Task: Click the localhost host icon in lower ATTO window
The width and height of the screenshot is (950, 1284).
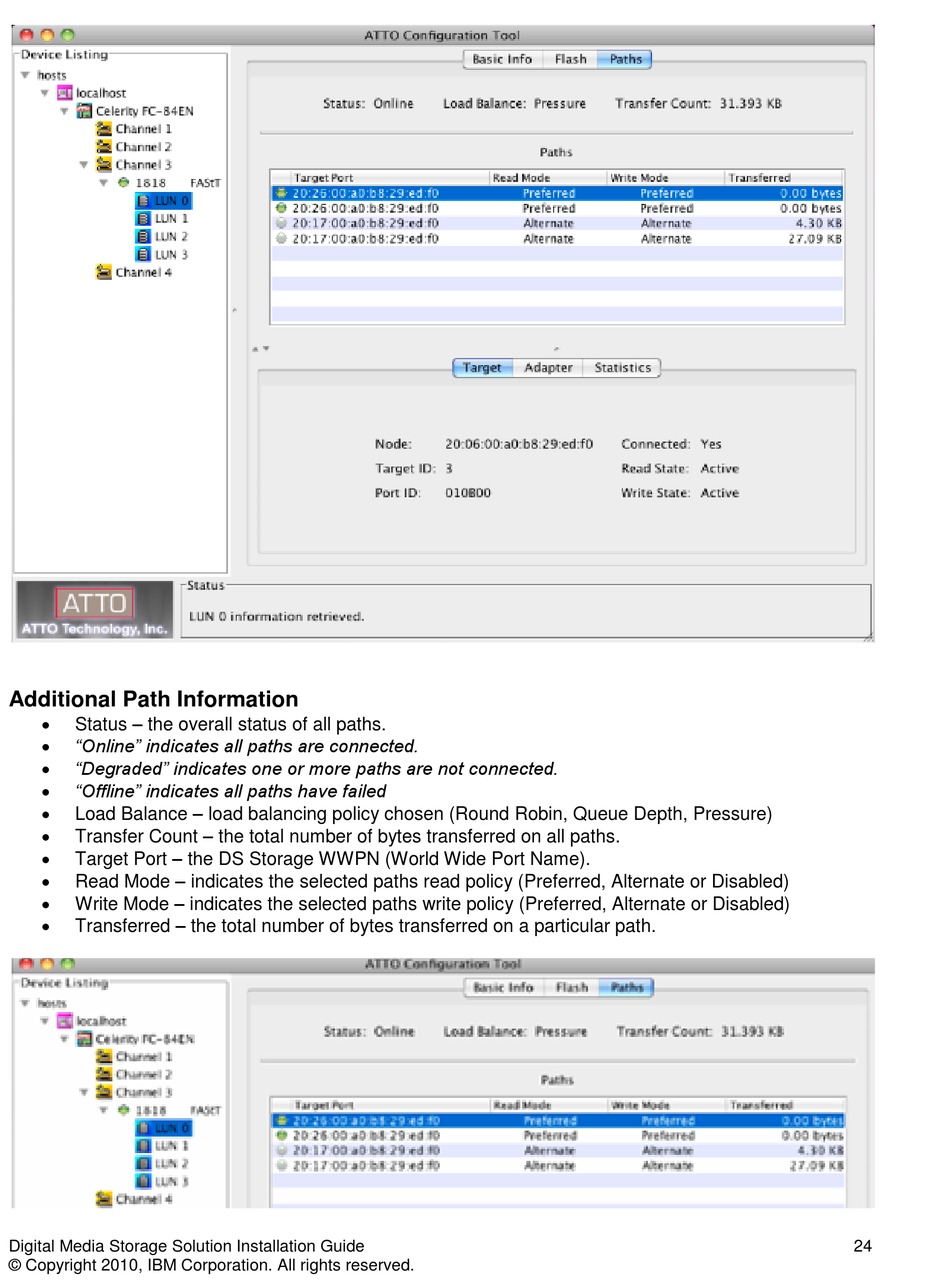Action: click(x=65, y=1021)
